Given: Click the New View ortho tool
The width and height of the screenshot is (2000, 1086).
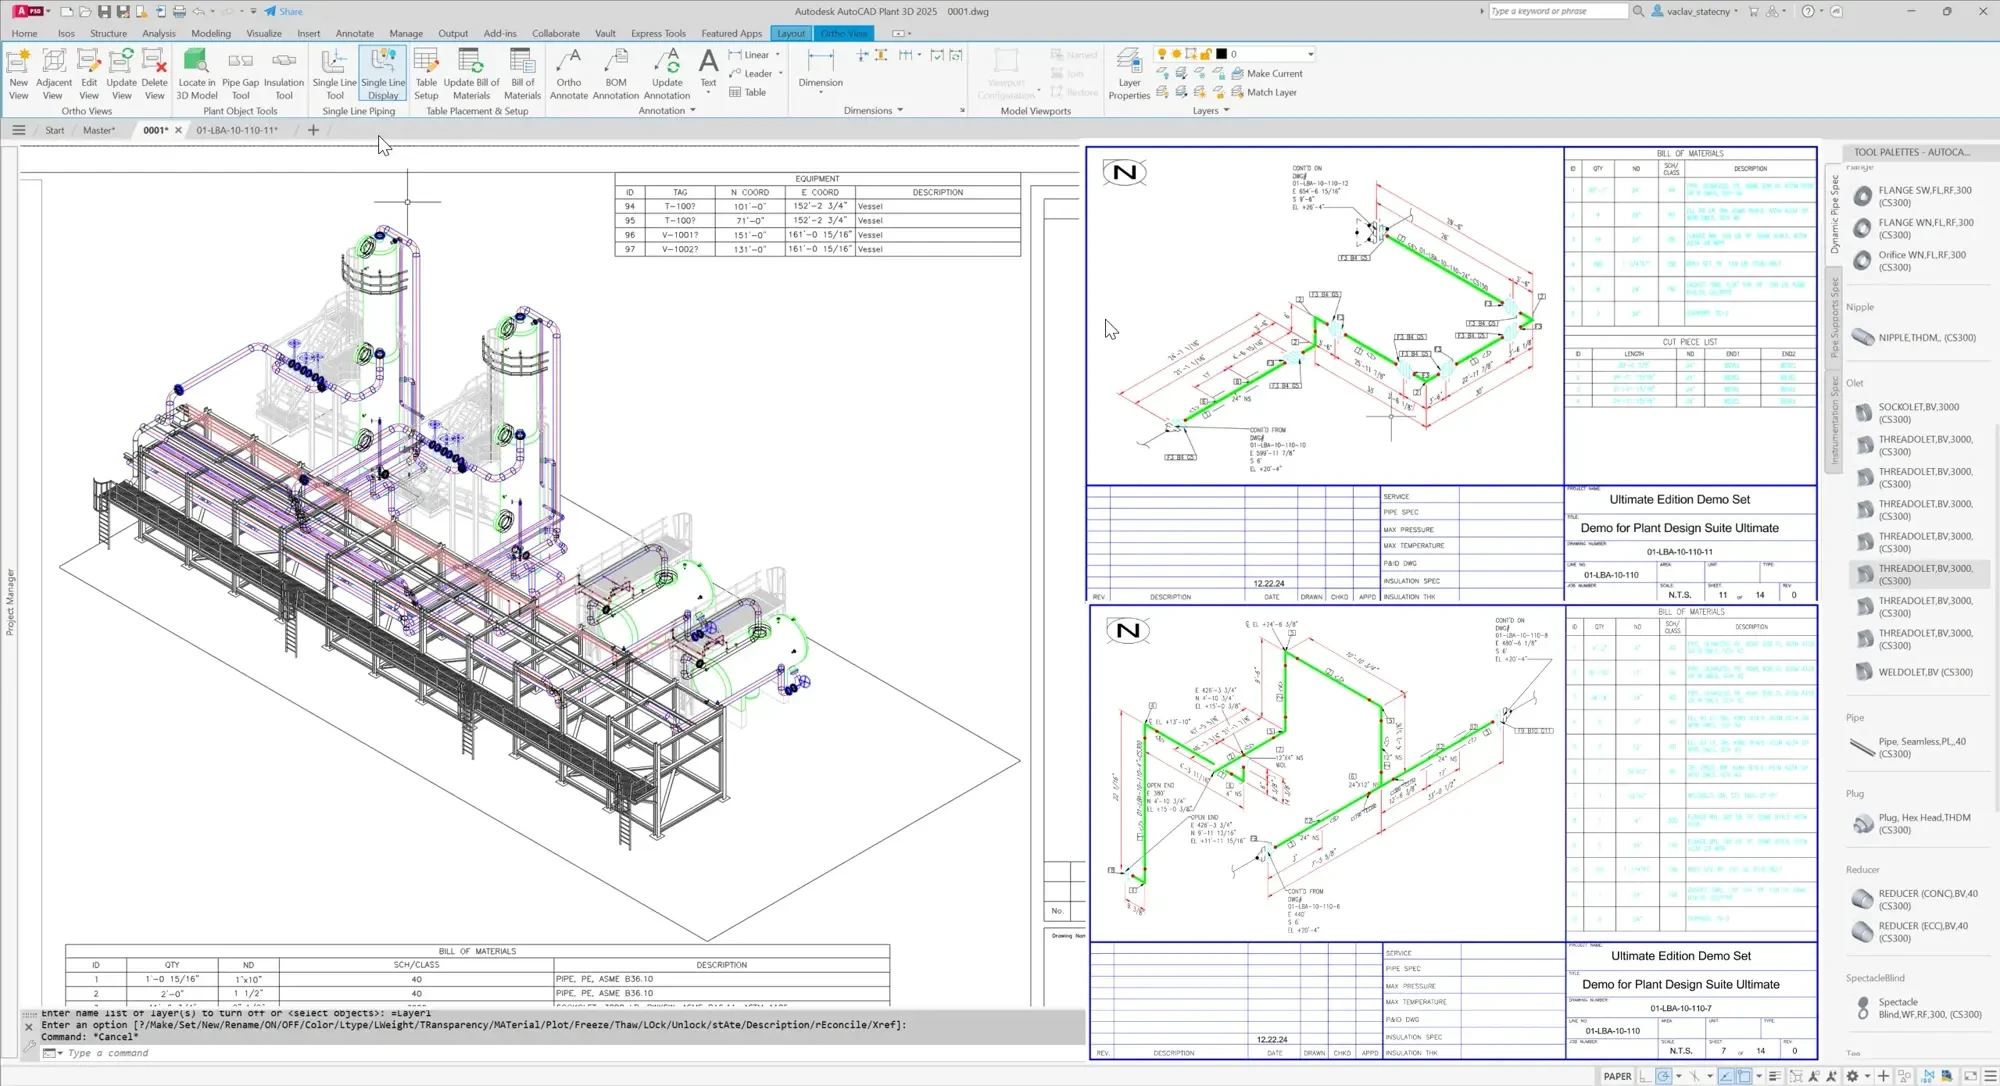Looking at the screenshot, I should (x=18, y=74).
